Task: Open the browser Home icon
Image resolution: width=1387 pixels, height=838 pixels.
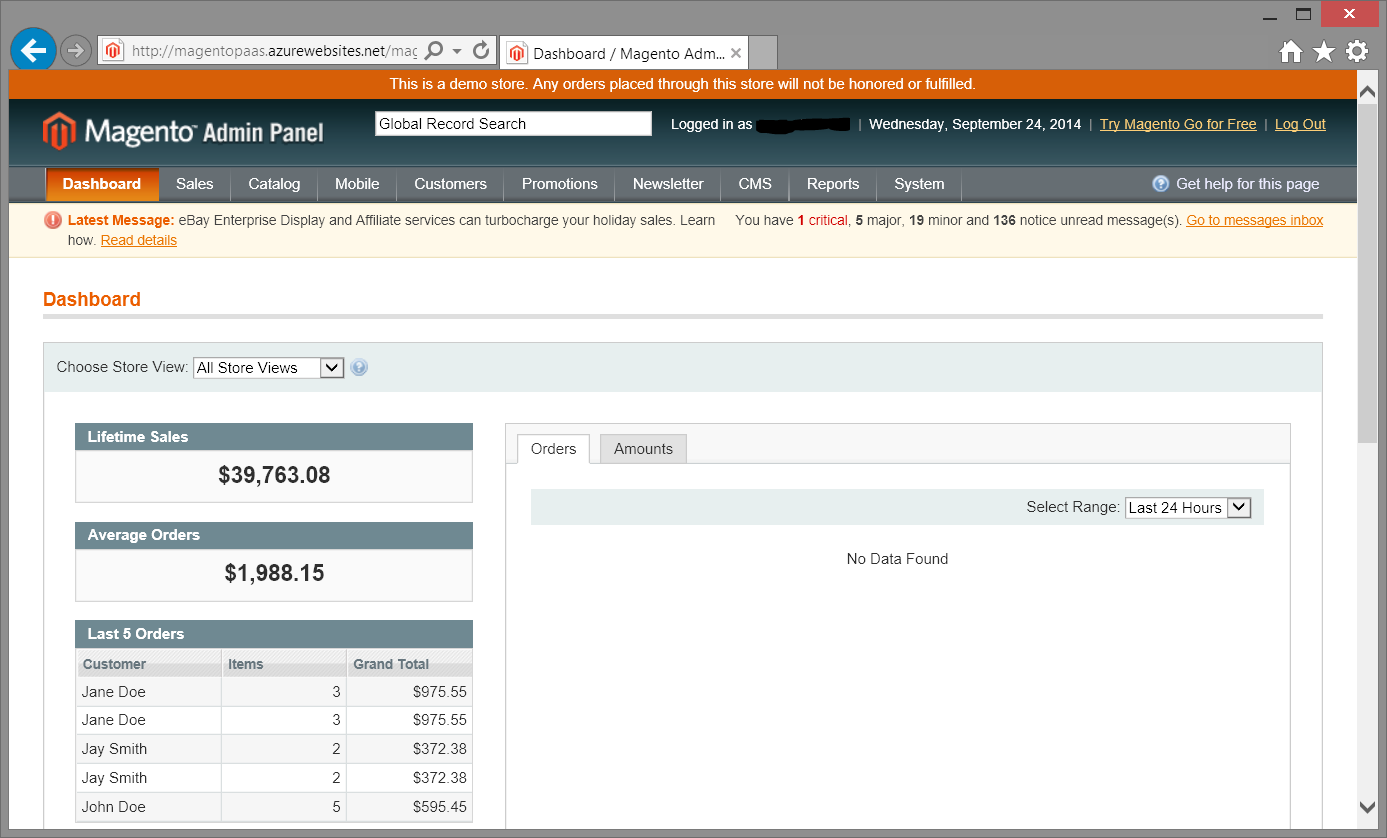Action: [x=1291, y=52]
